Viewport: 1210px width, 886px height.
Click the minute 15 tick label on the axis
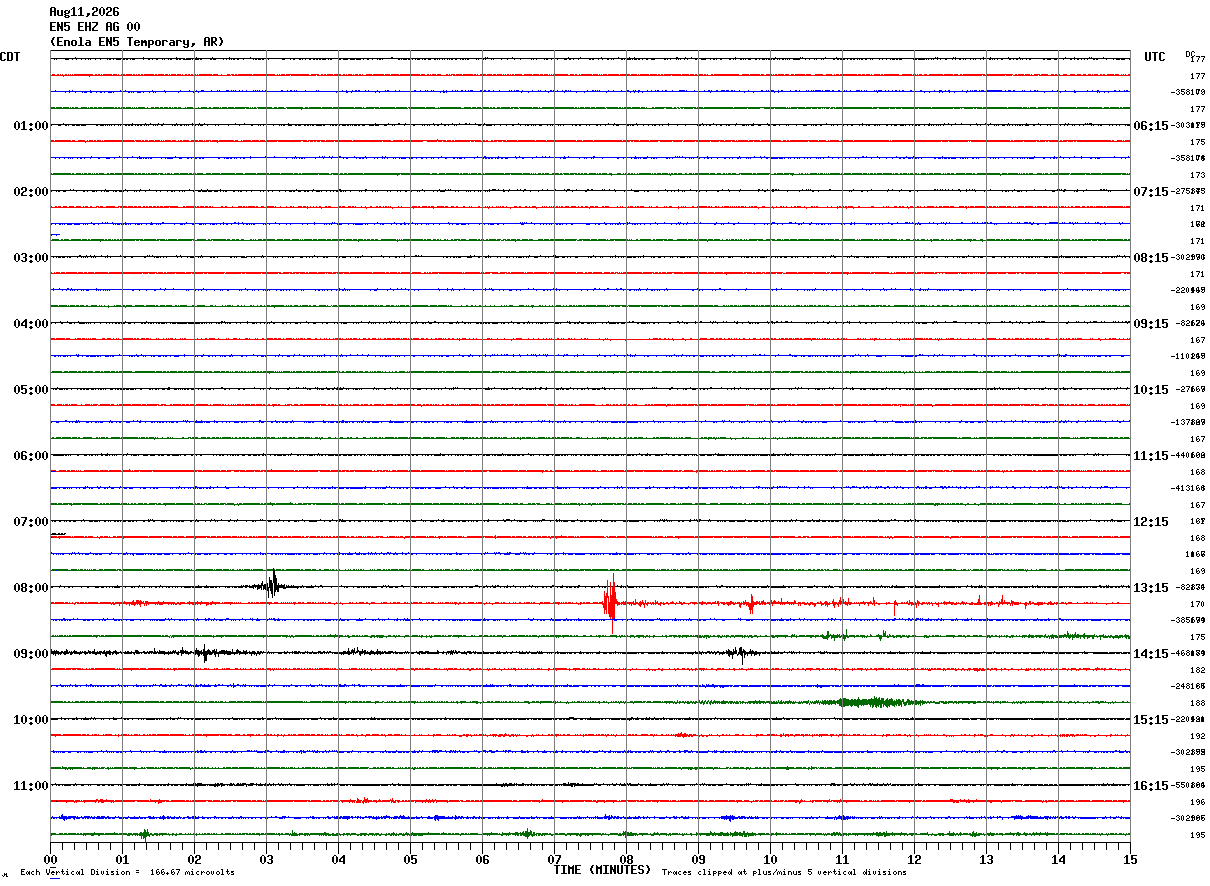click(1130, 859)
